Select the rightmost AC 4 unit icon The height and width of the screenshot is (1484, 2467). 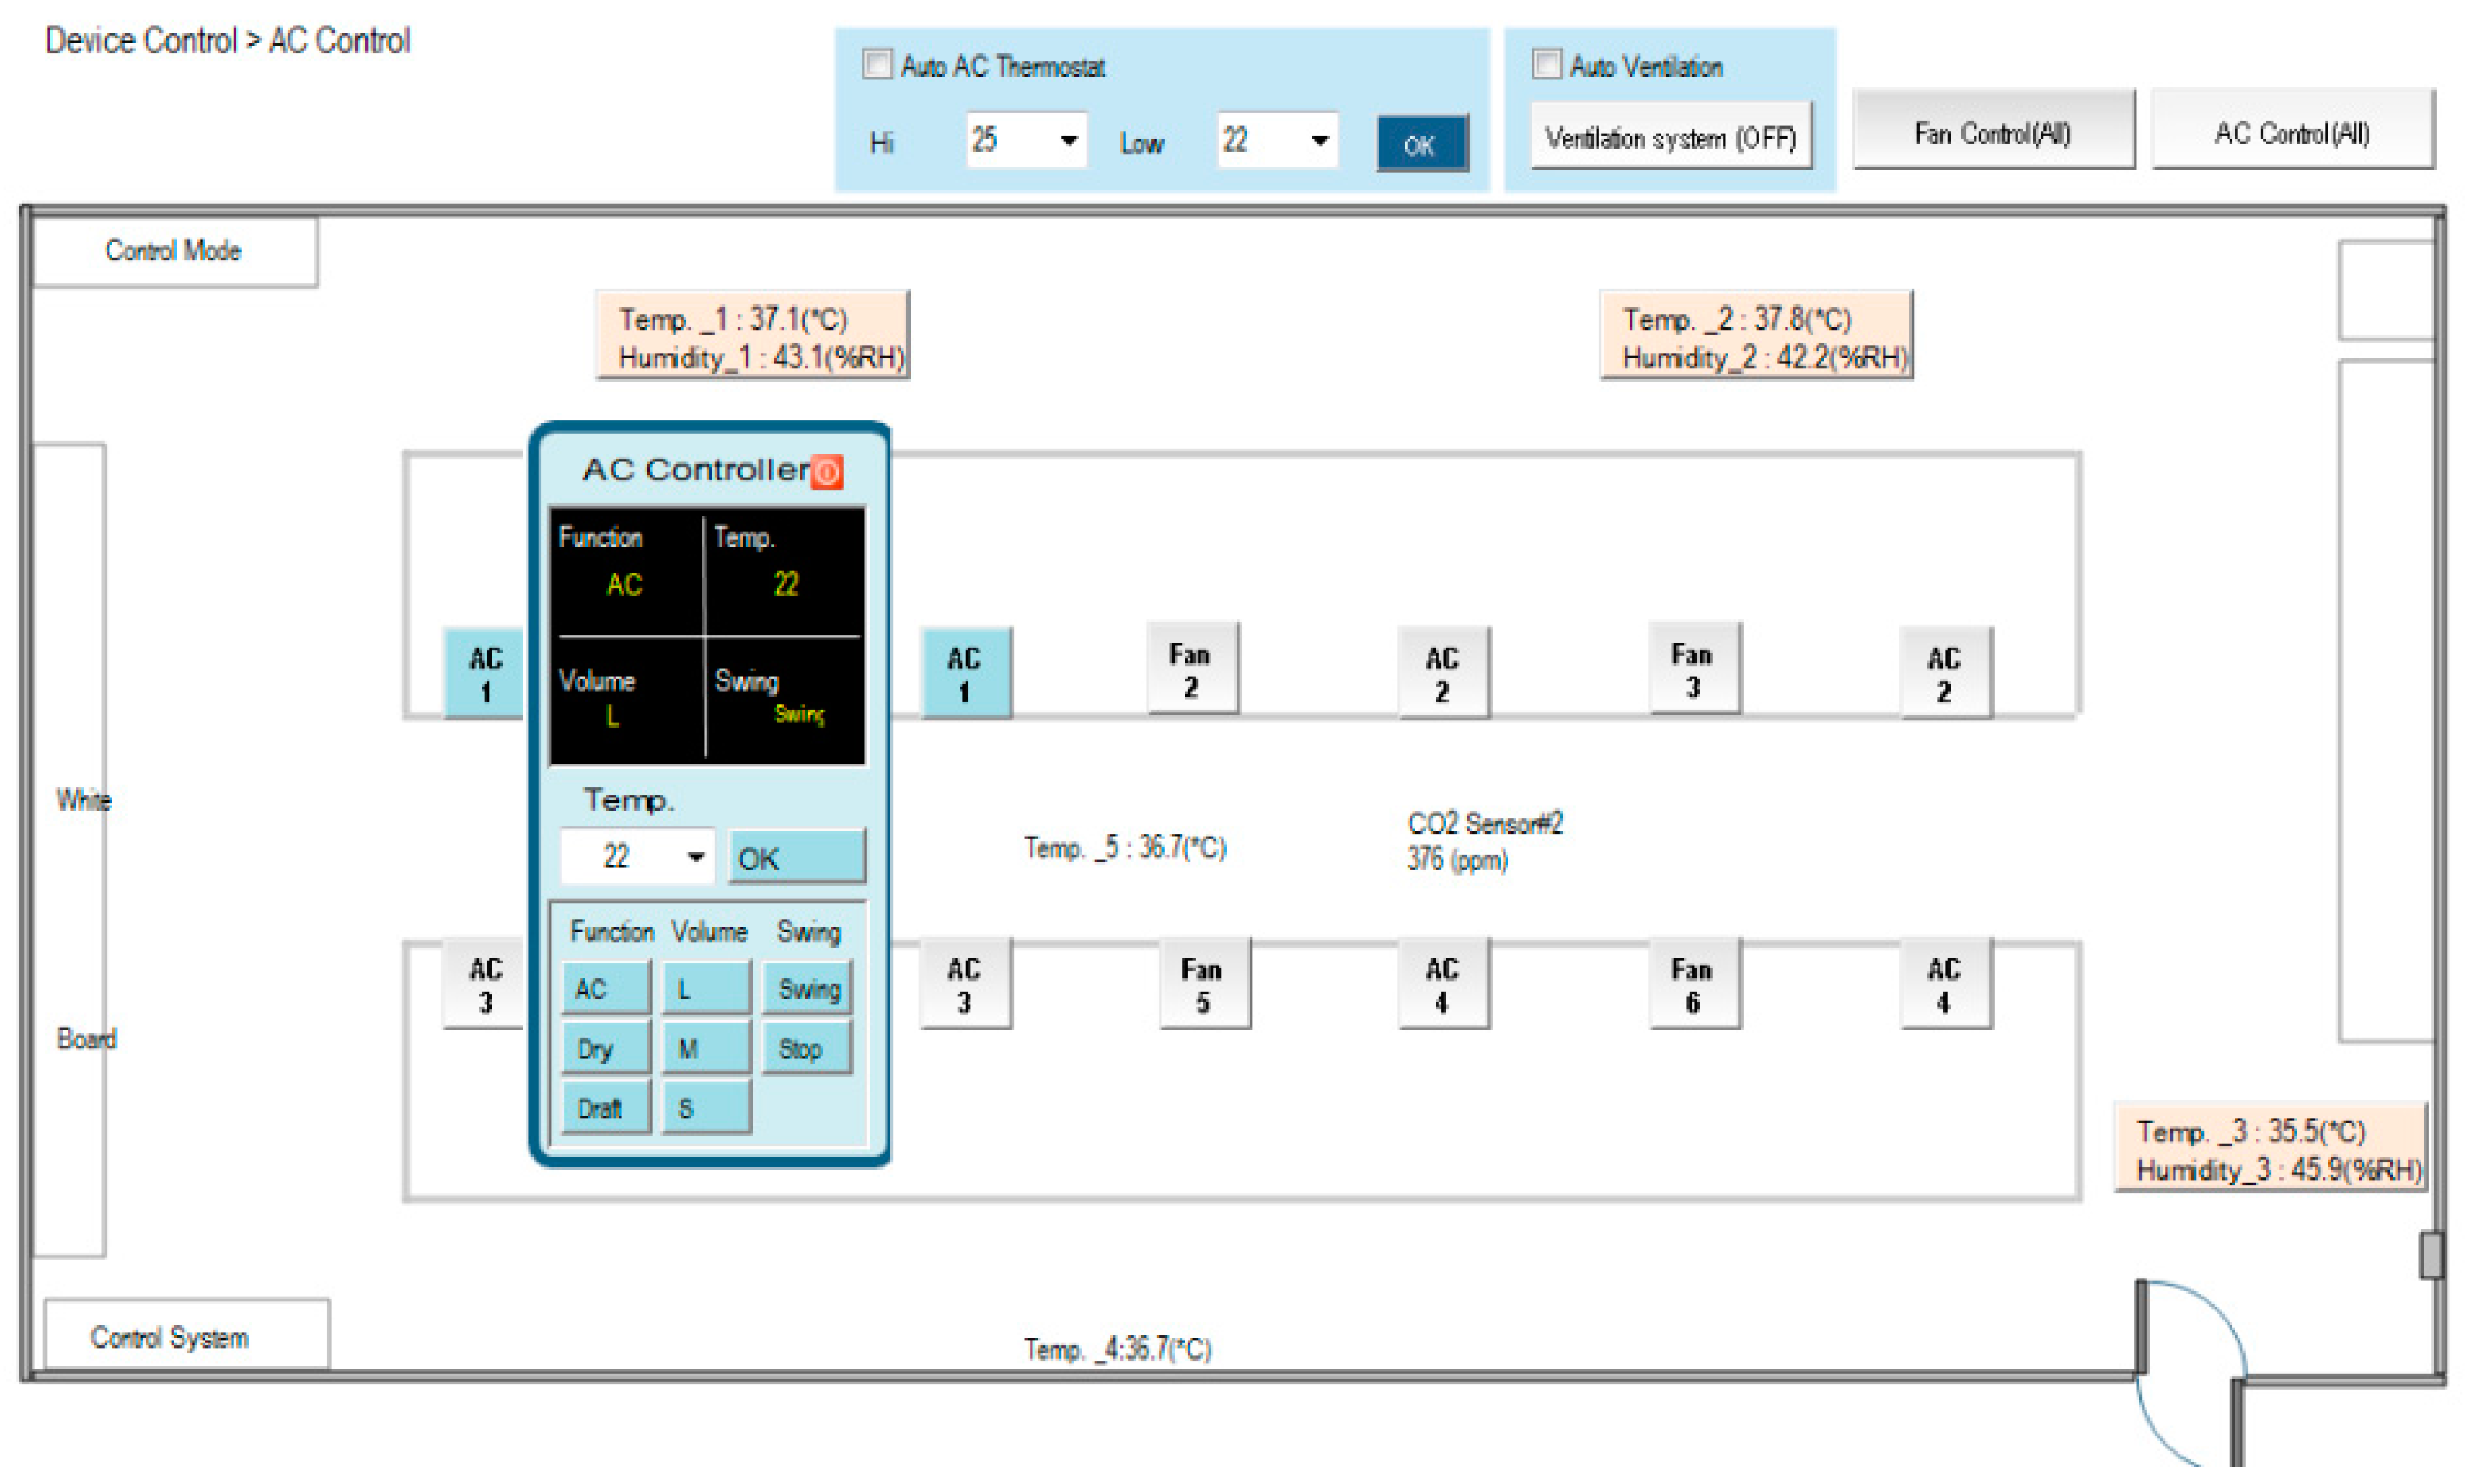pyautogui.click(x=1944, y=984)
